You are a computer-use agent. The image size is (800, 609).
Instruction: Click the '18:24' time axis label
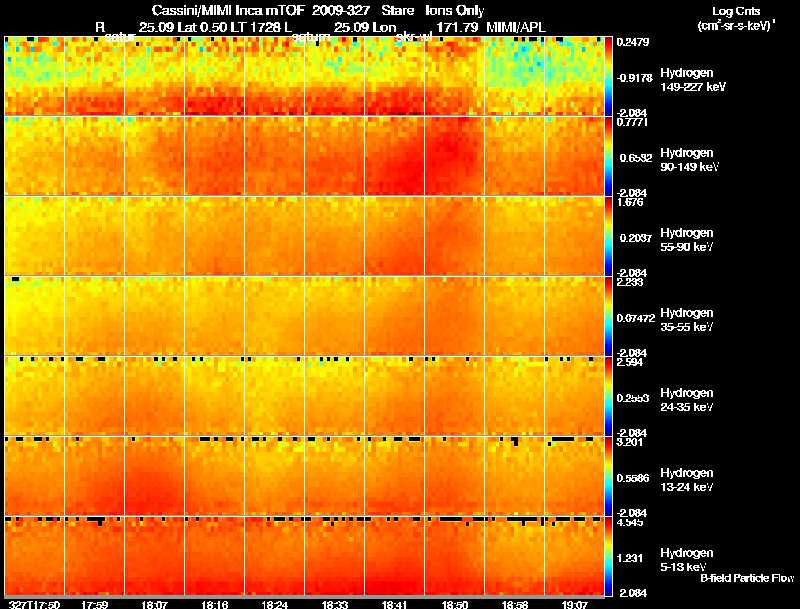click(x=275, y=604)
